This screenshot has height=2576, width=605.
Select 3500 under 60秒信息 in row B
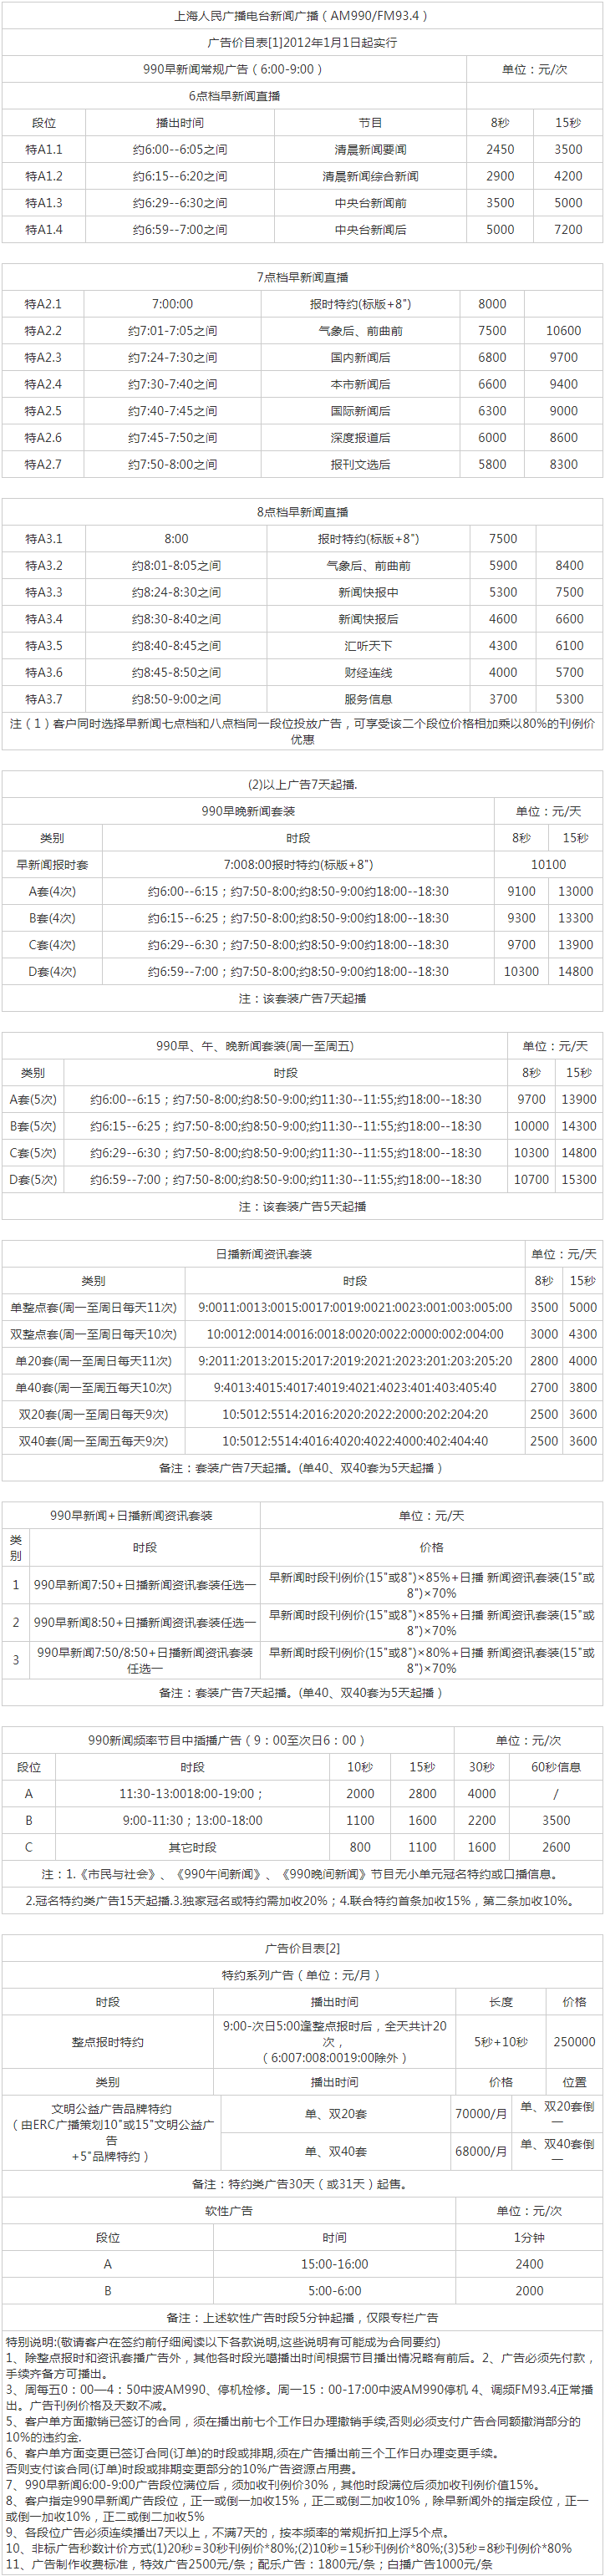click(x=556, y=1821)
